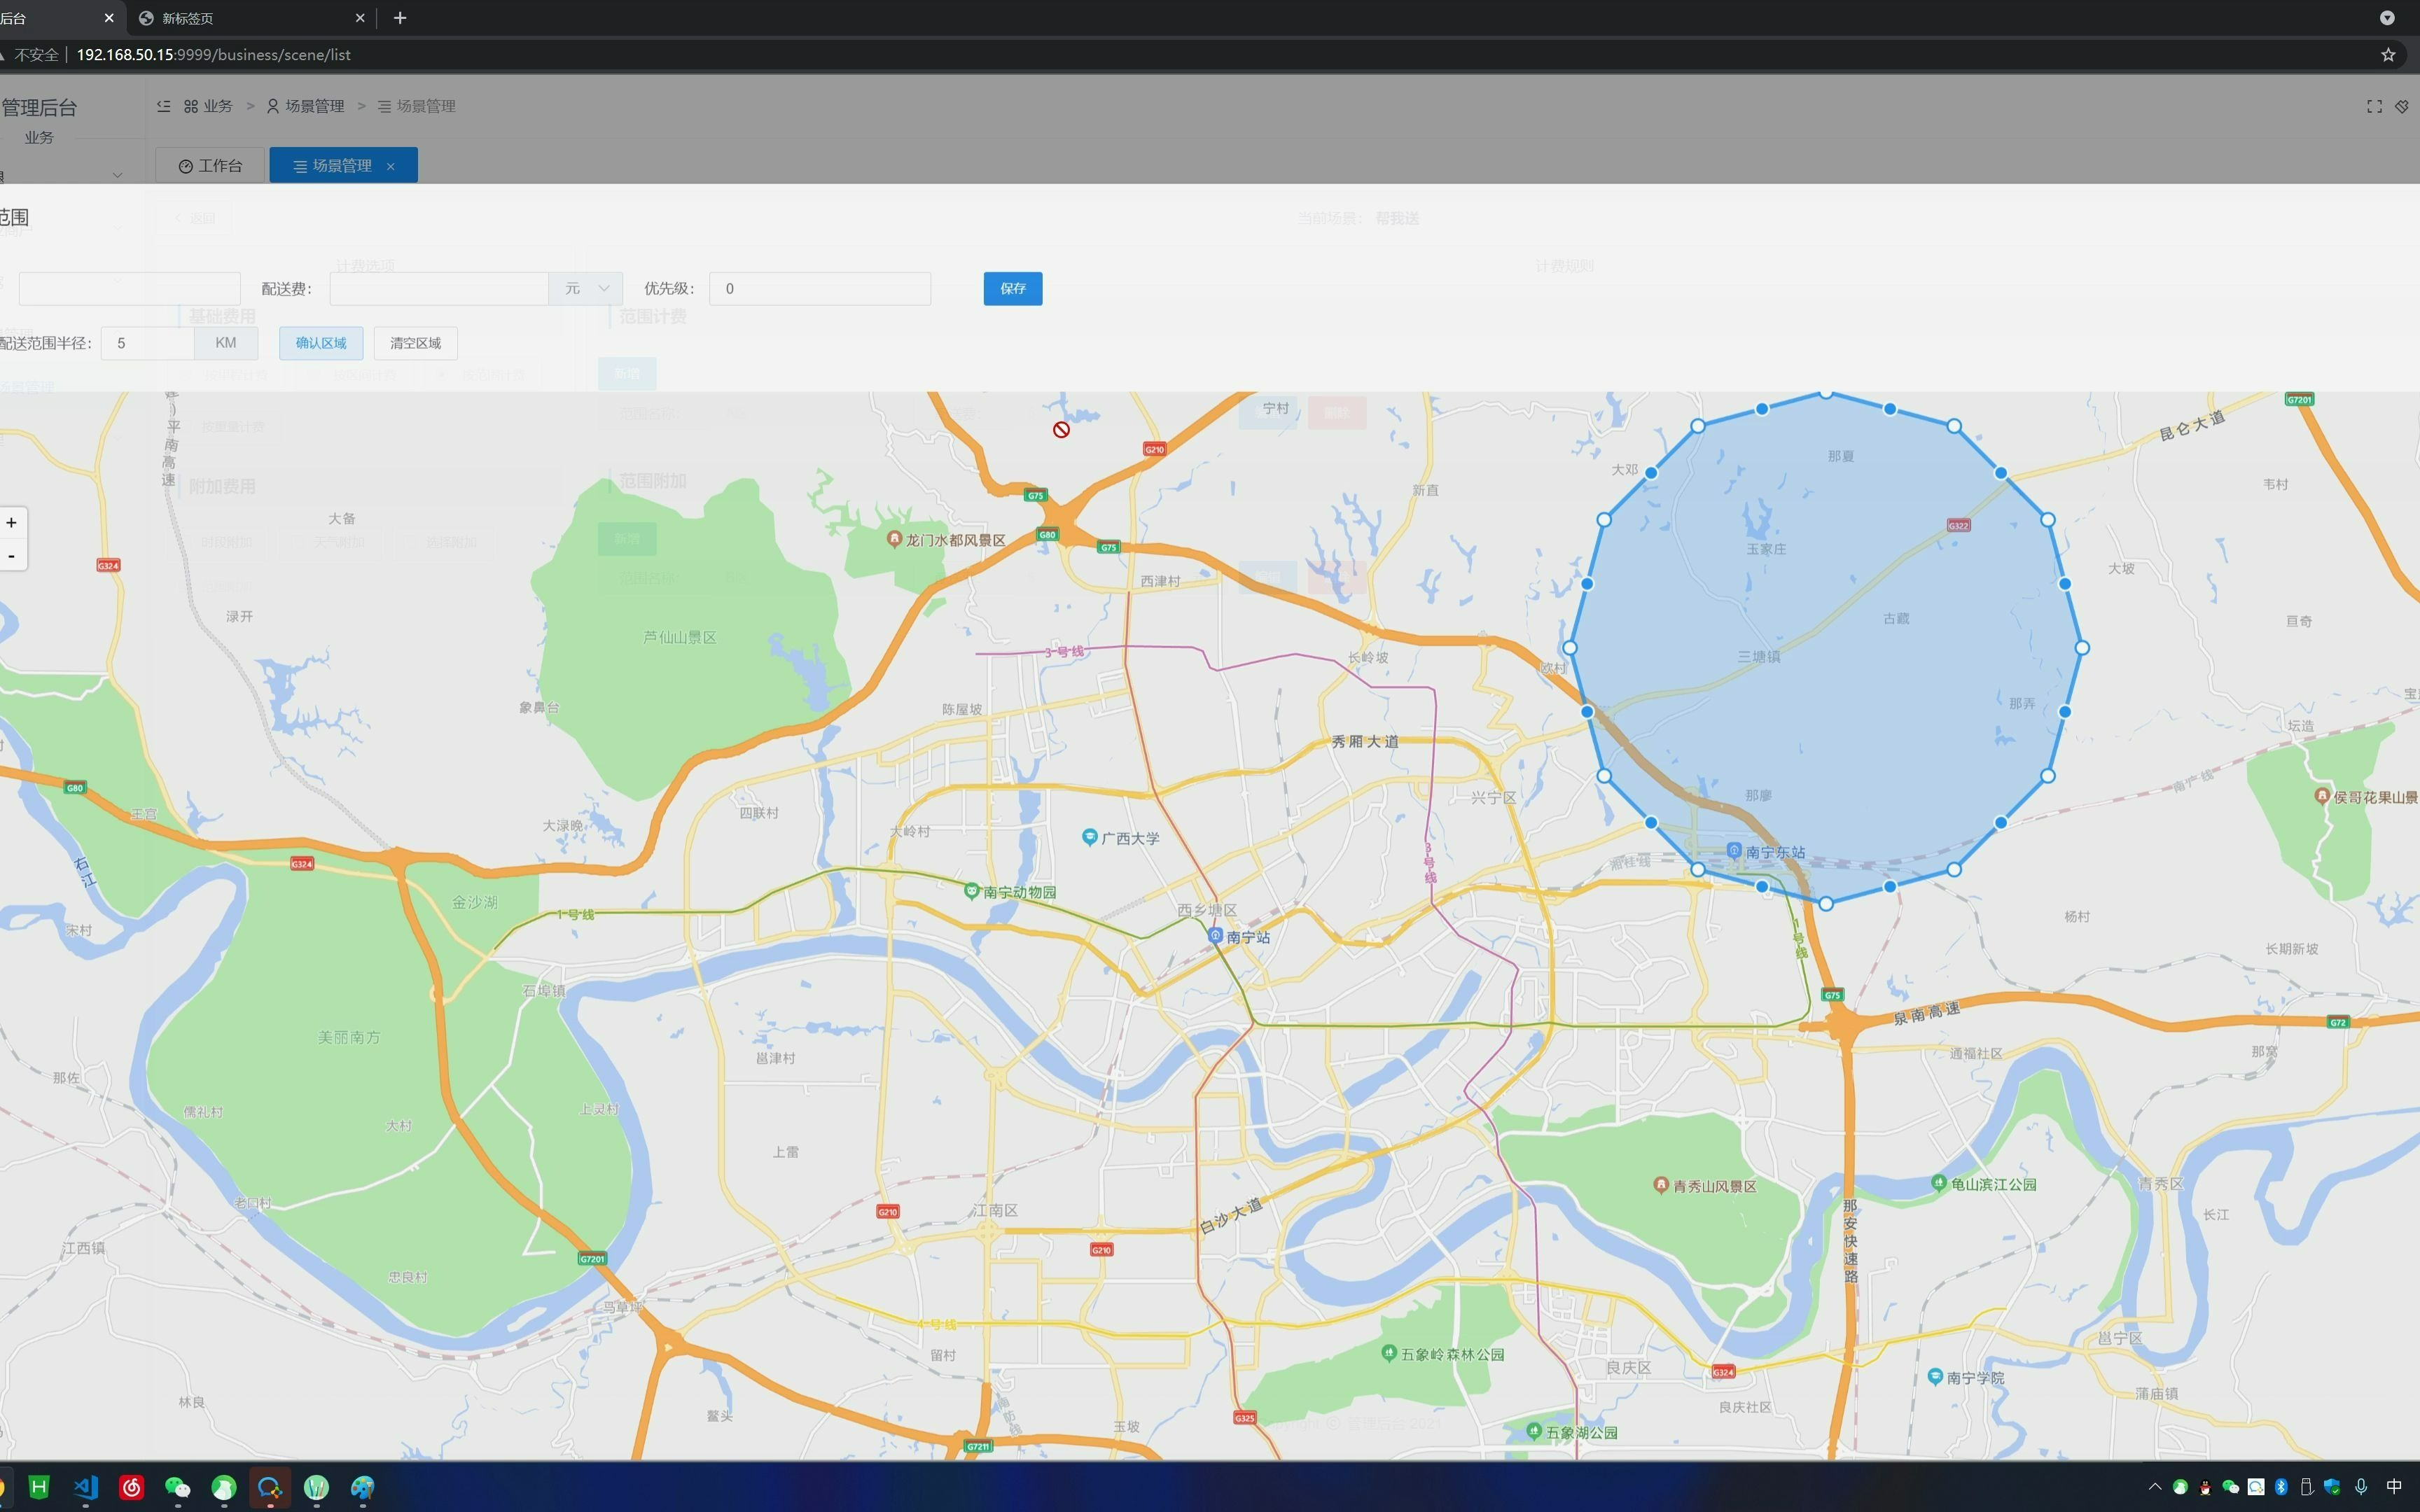Click the 龟山滨江公园 map marker

(x=1939, y=1182)
